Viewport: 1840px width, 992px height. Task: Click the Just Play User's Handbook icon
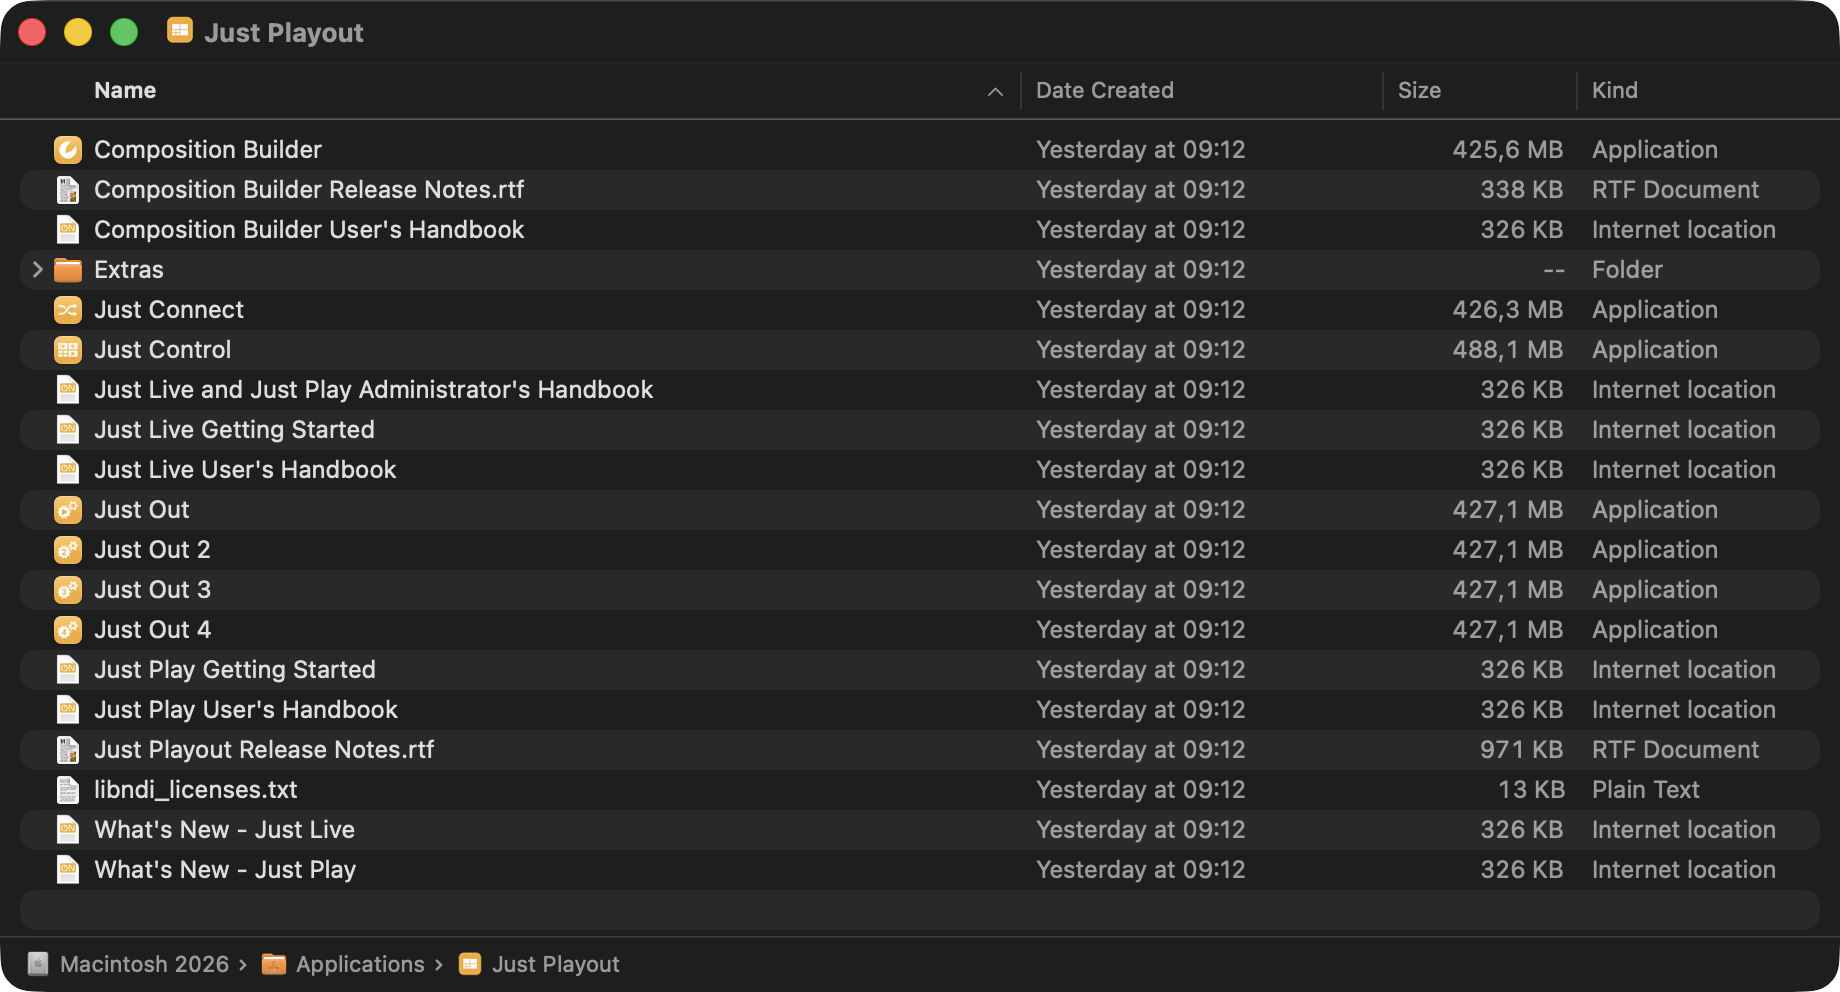67,710
